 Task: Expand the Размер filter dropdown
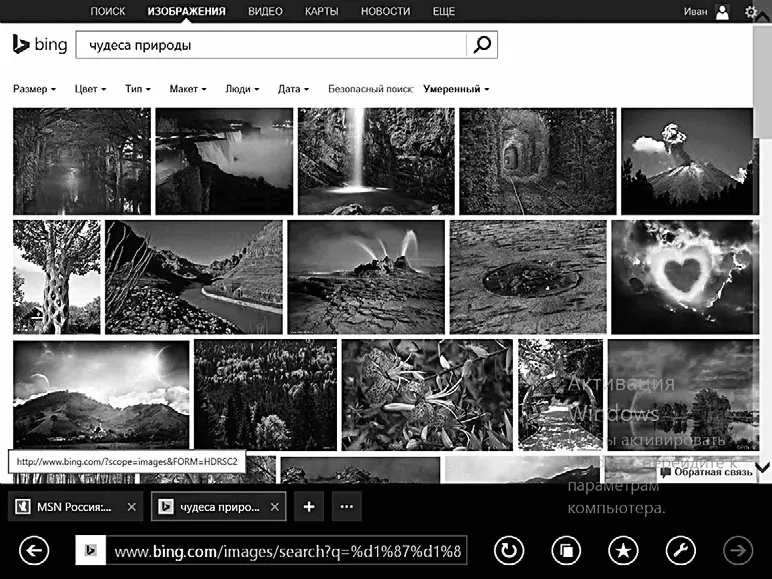pos(34,89)
